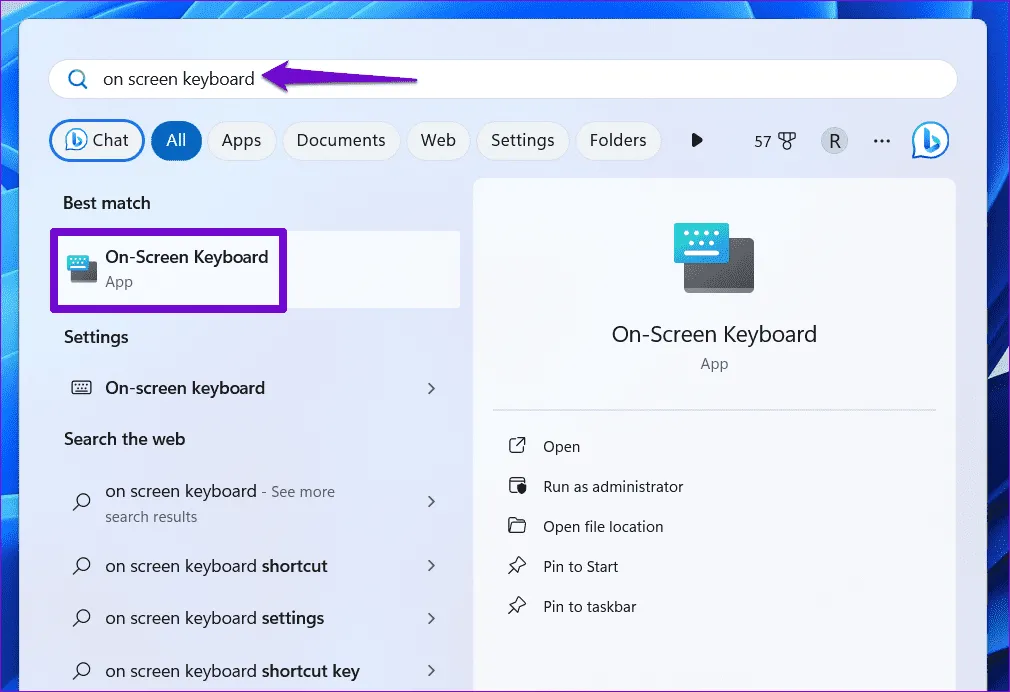Click the user account avatar R

(x=834, y=141)
